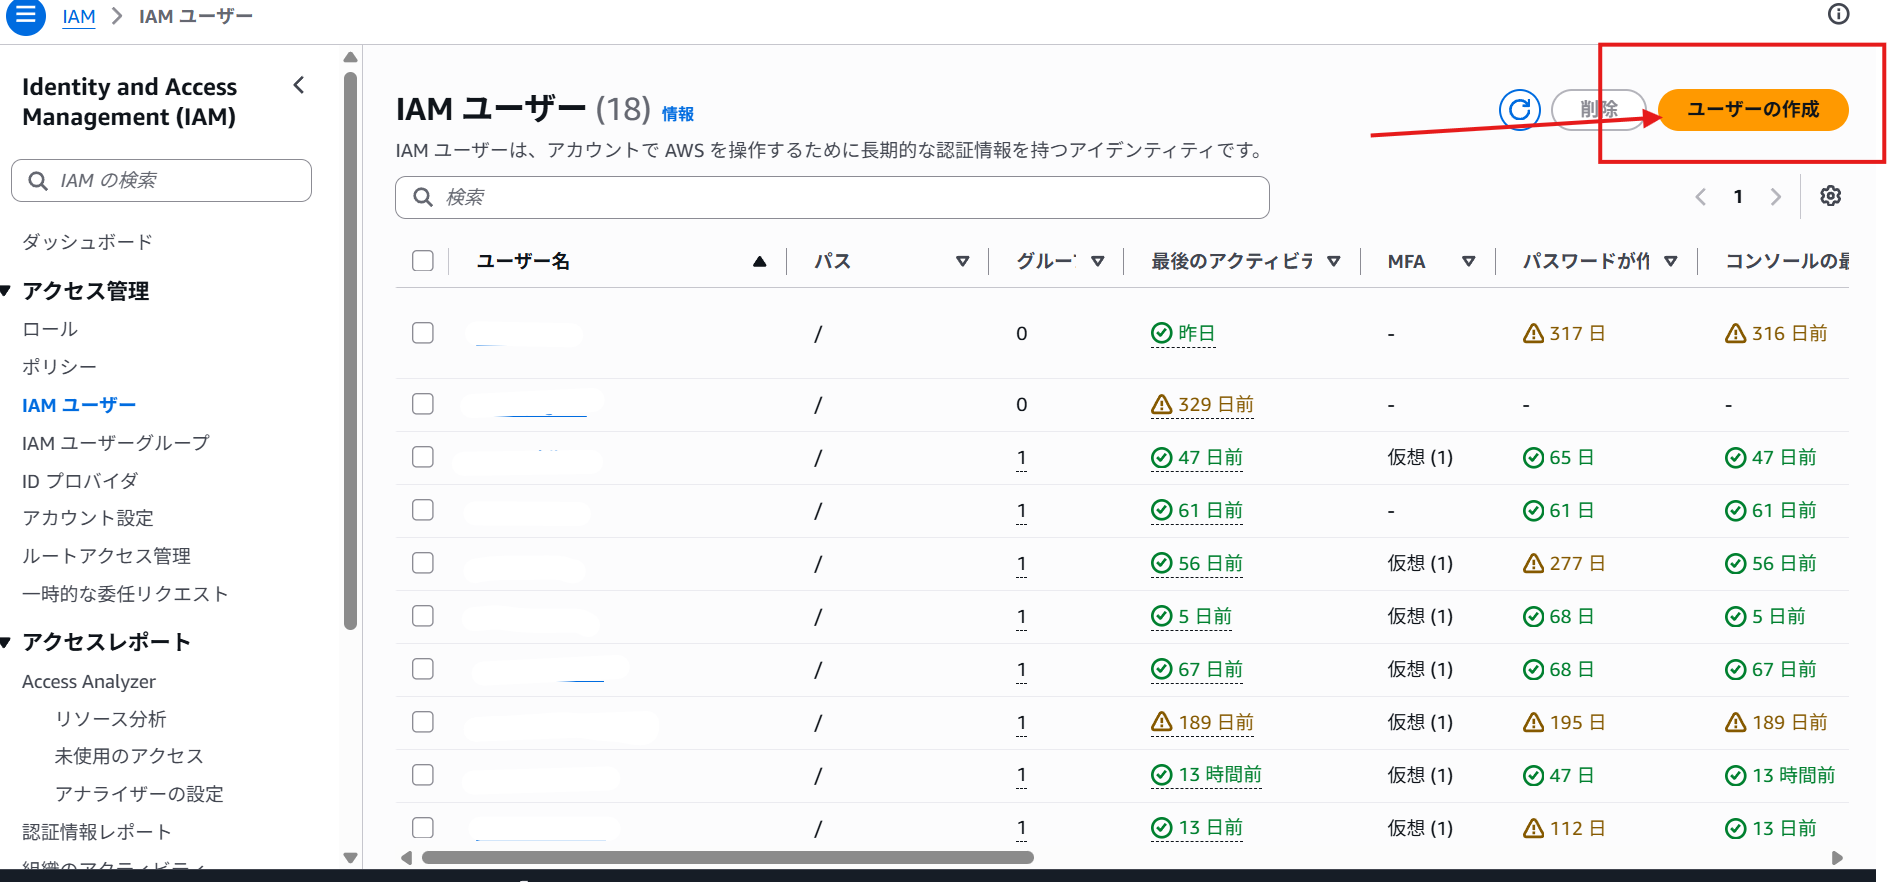This screenshot has height=882, width=1887.
Task: Go to previous page of users
Action: point(1700,197)
